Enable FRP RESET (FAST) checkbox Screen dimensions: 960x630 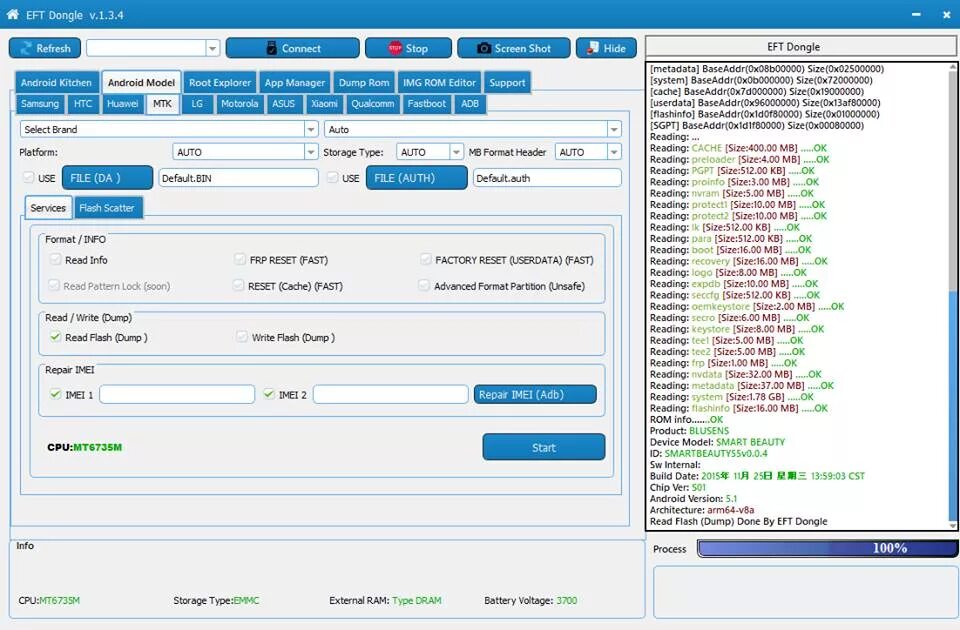click(240, 260)
